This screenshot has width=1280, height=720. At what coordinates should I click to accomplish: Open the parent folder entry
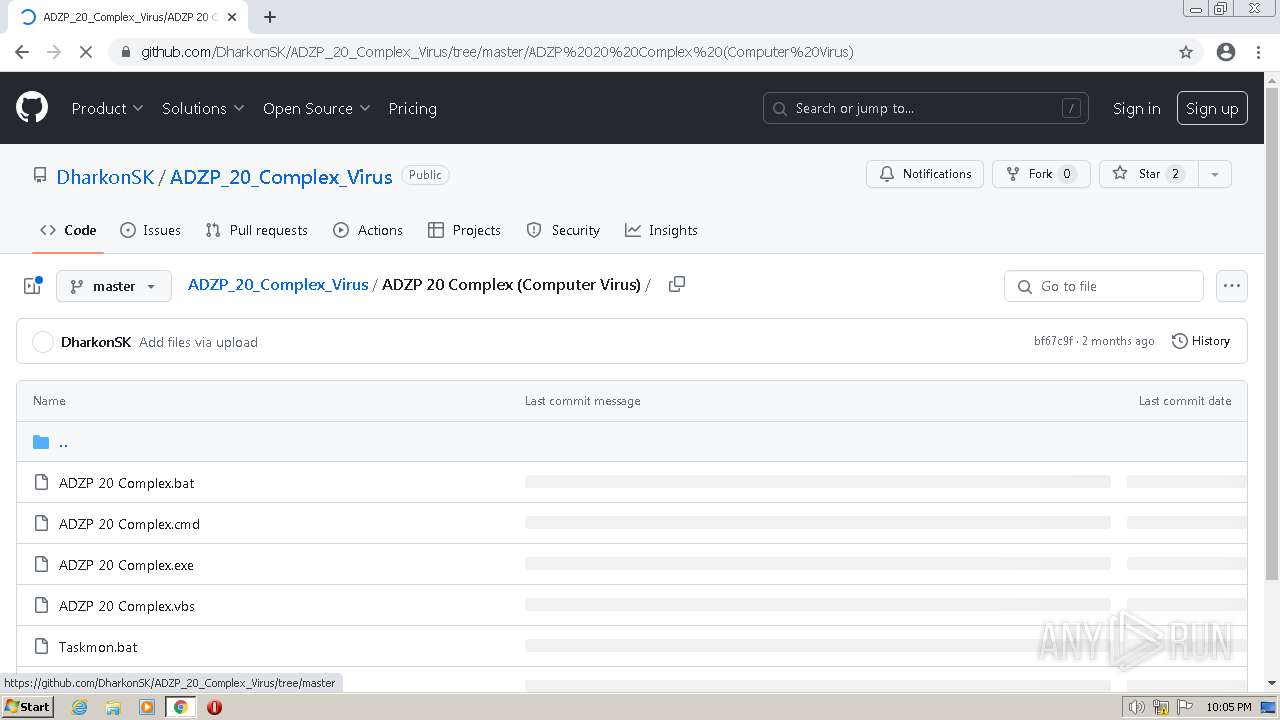click(63, 442)
